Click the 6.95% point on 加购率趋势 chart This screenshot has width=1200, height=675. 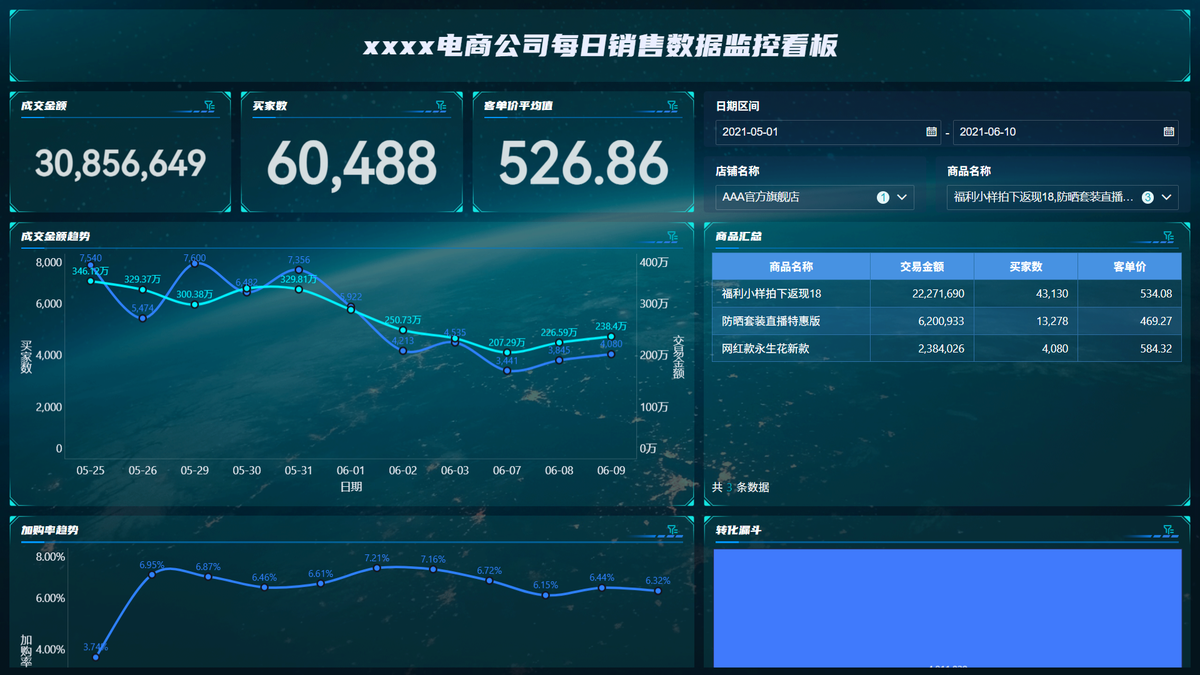point(152,574)
